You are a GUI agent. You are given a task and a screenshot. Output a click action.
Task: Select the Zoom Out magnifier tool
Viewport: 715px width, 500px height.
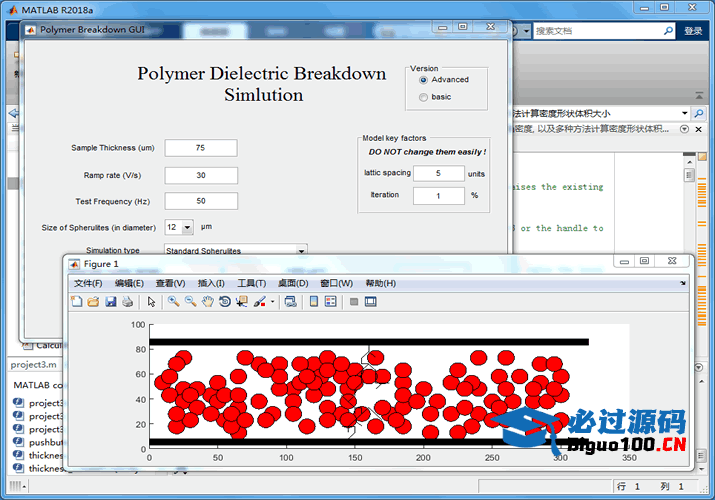pyautogui.click(x=190, y=302)
